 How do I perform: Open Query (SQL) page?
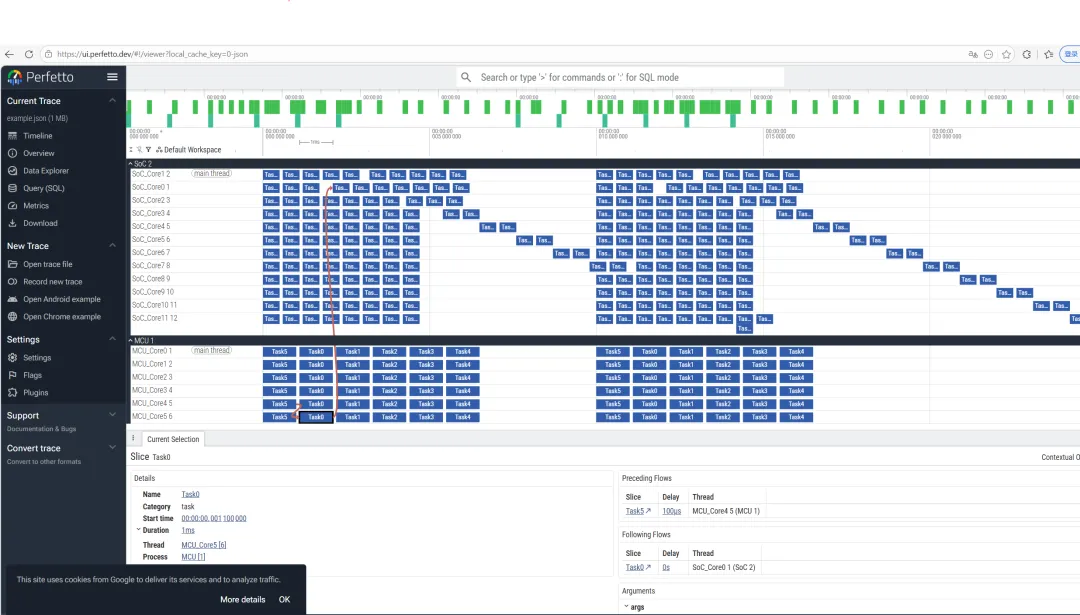tap(36, 188)
